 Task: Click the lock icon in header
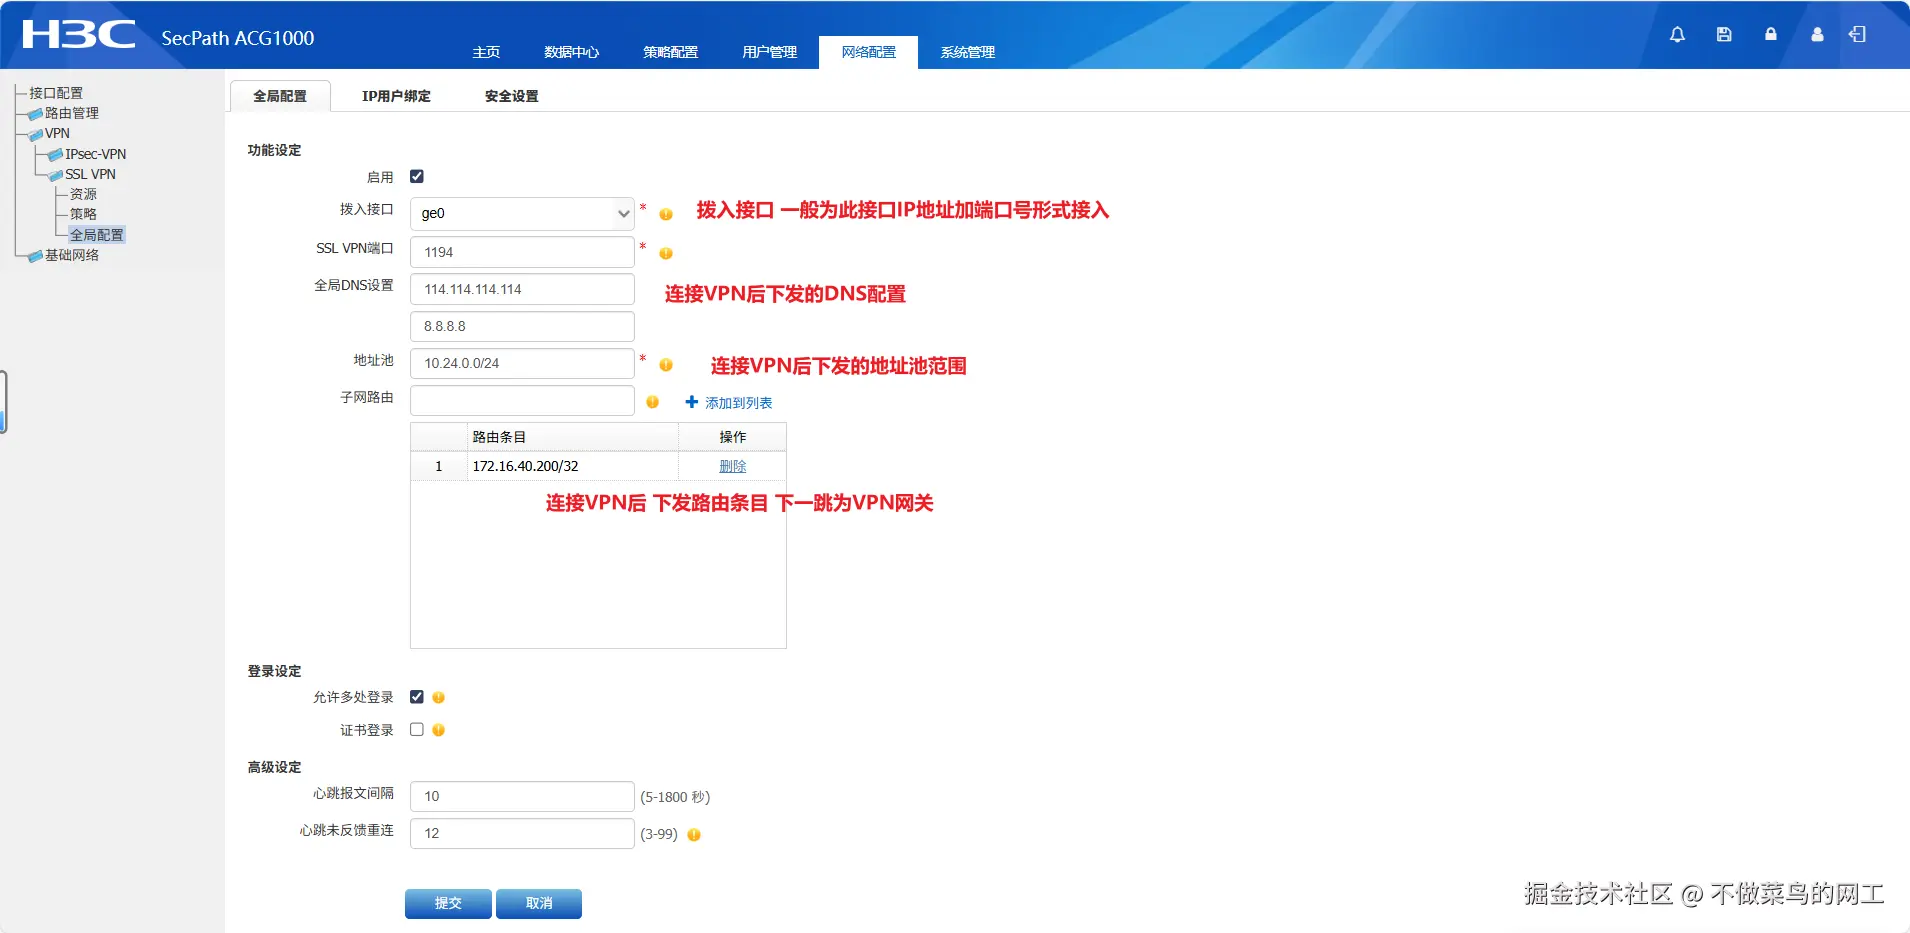tap(1771, 34)
